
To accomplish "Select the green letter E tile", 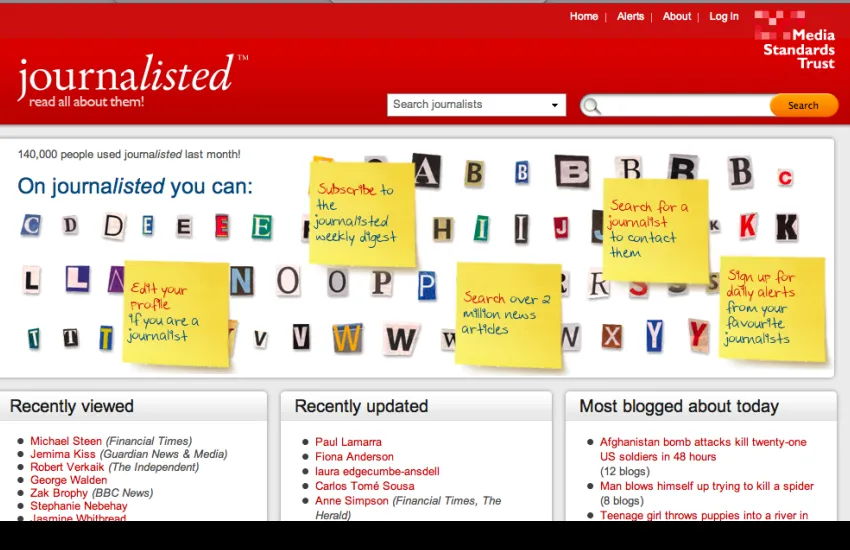I will (261, 227).
